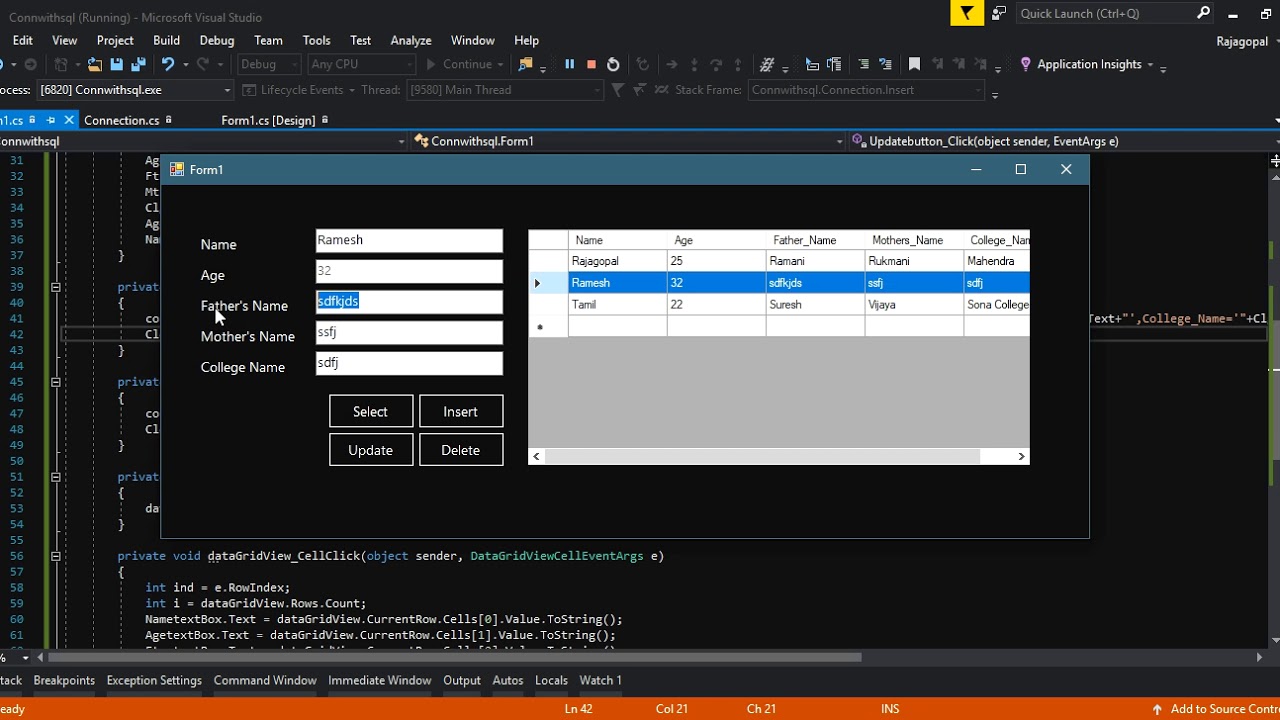
Task: Click the comment-out selected lines icon
Action: (x=863, y=64)
